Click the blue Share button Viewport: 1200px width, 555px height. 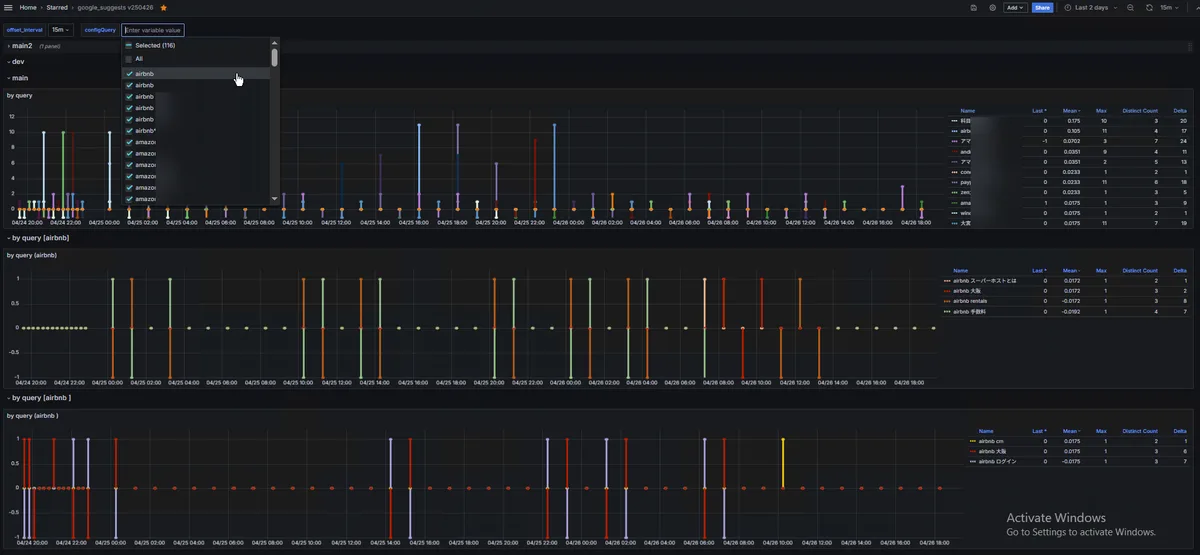tap(1042, 7)
